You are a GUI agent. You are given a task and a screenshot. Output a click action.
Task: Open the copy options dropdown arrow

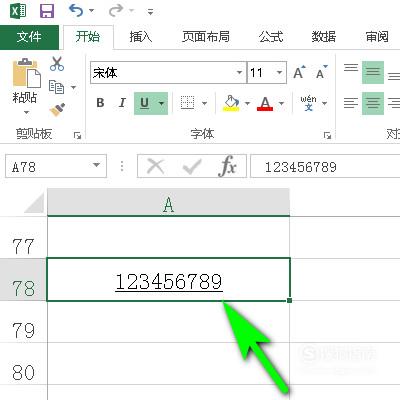[x=73, y=88]
